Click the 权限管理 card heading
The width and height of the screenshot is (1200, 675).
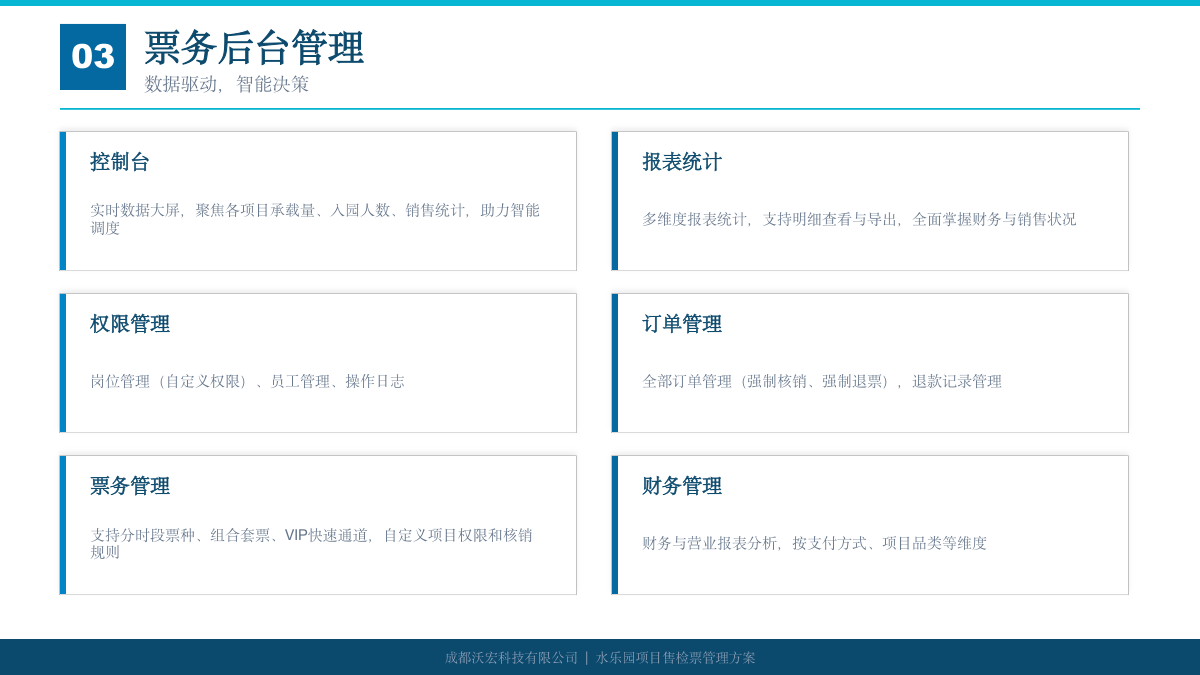pyautogui.click(x=130, y=324)
